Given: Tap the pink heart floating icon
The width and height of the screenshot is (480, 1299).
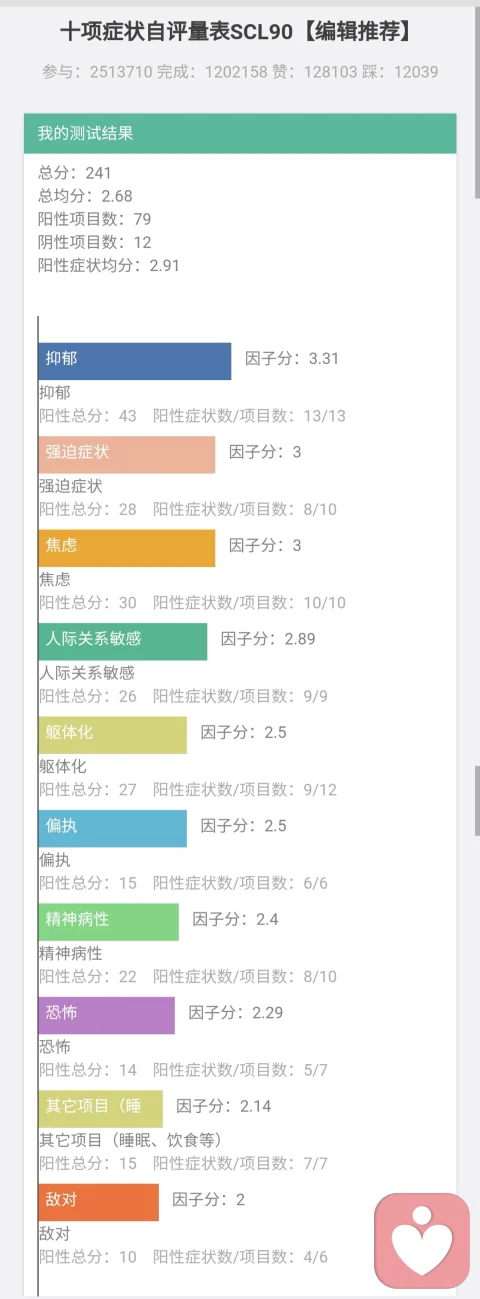Looking at the screenshot, I should pyautogui.click(x=422, y=1241).
